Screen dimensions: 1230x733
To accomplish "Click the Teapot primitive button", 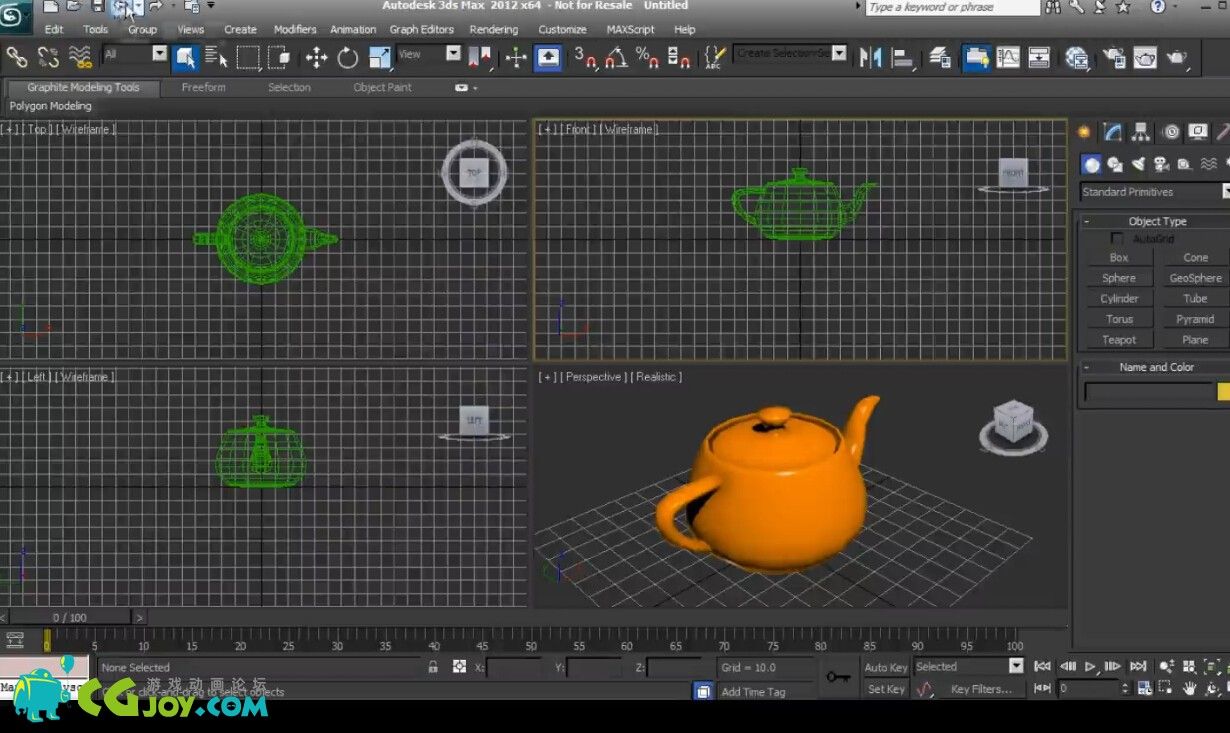I will point(1119,340).
